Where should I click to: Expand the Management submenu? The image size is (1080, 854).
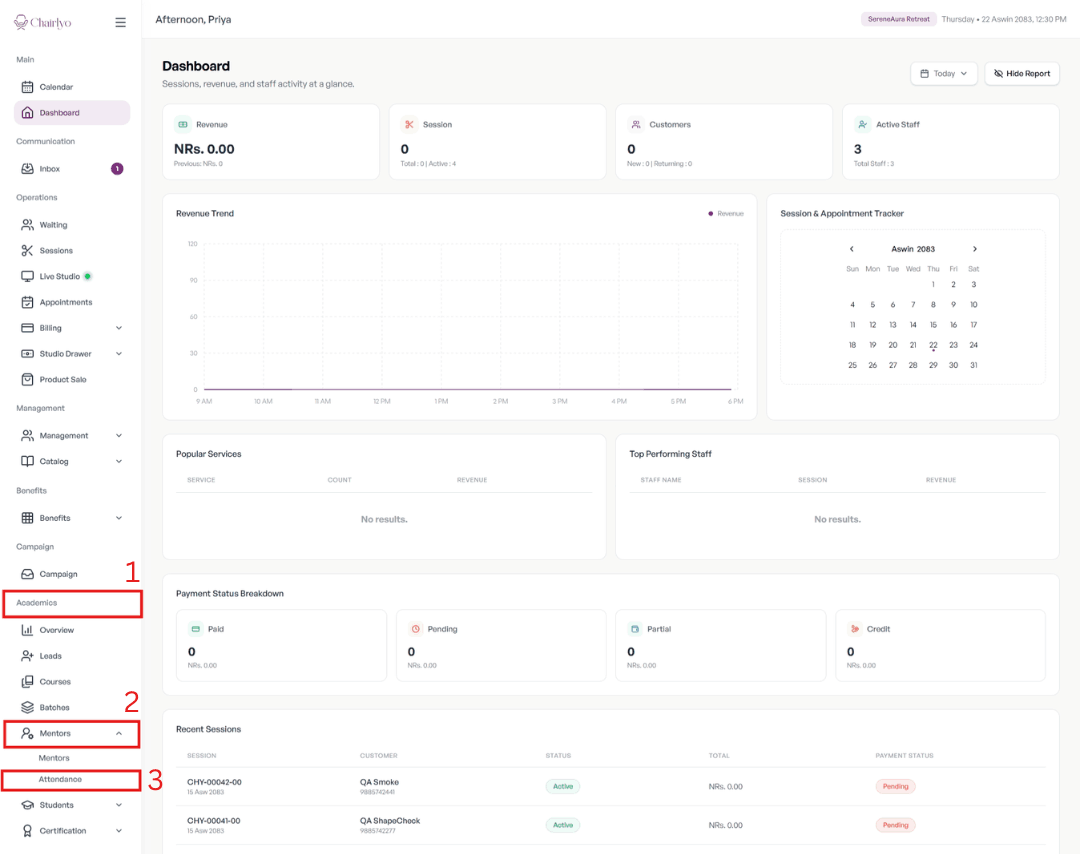119,435
